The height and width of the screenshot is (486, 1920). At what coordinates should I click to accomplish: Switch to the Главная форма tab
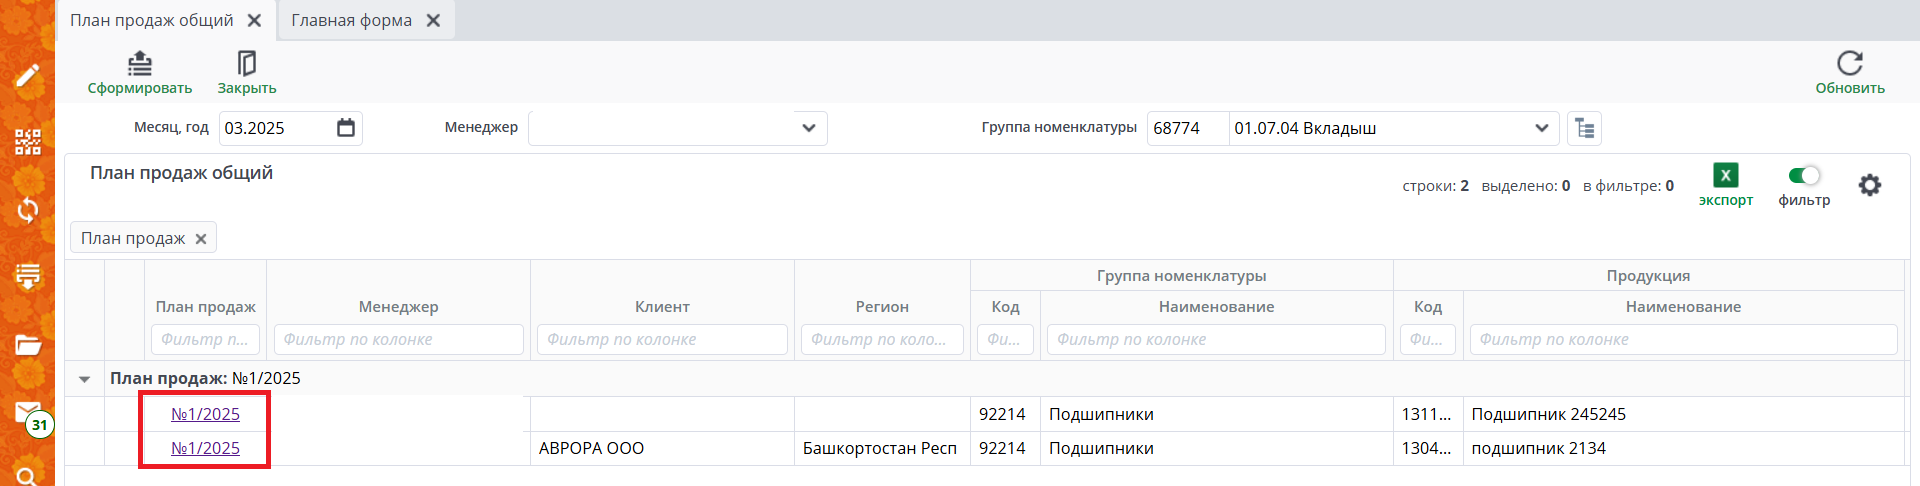click(x=351, y=20)
